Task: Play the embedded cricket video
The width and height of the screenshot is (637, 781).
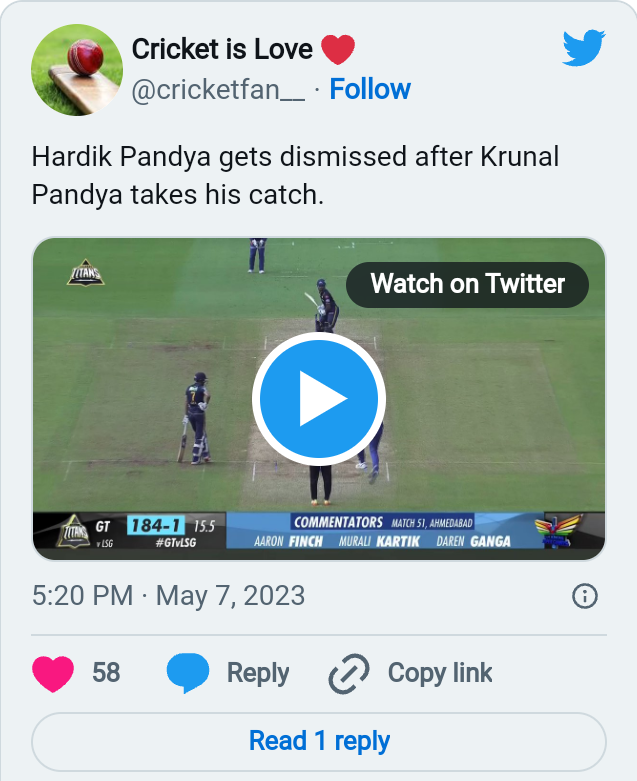Action: 318,398
